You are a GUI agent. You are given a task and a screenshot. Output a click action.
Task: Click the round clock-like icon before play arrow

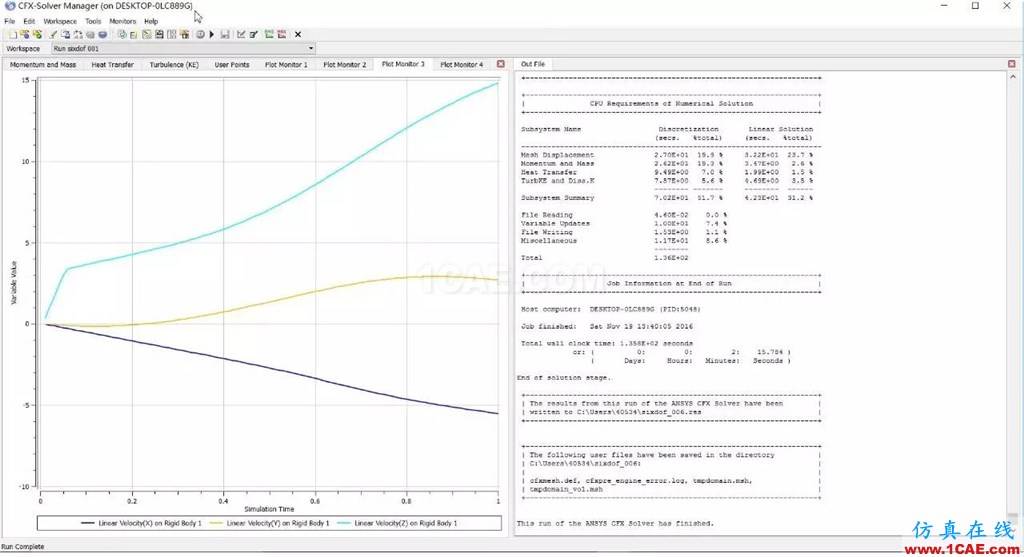200,34
